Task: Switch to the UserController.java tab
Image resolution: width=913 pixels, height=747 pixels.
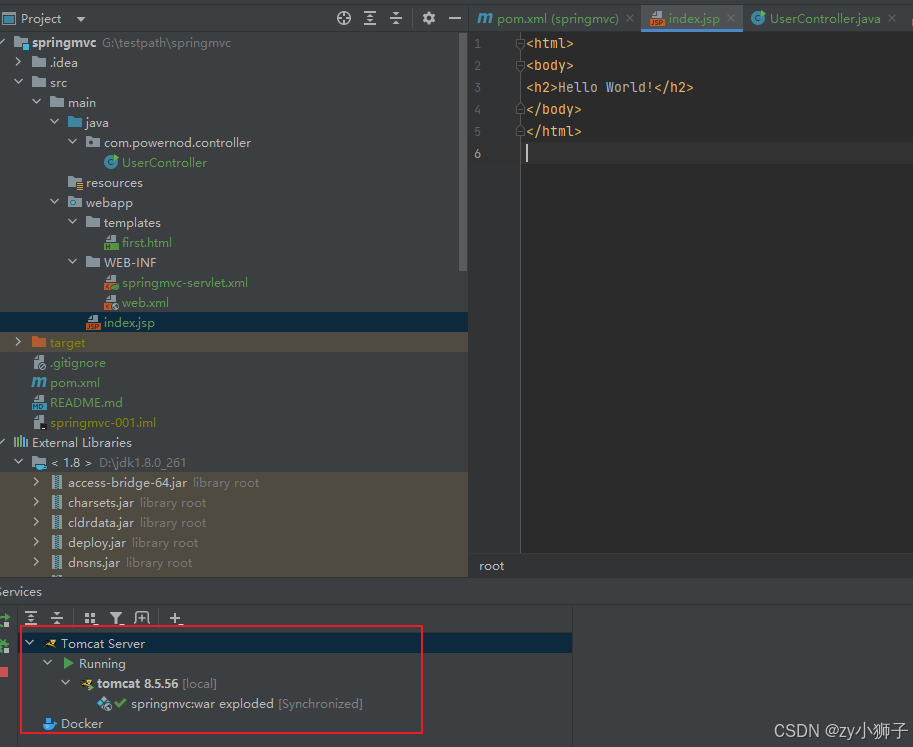Action: (825, 17)
